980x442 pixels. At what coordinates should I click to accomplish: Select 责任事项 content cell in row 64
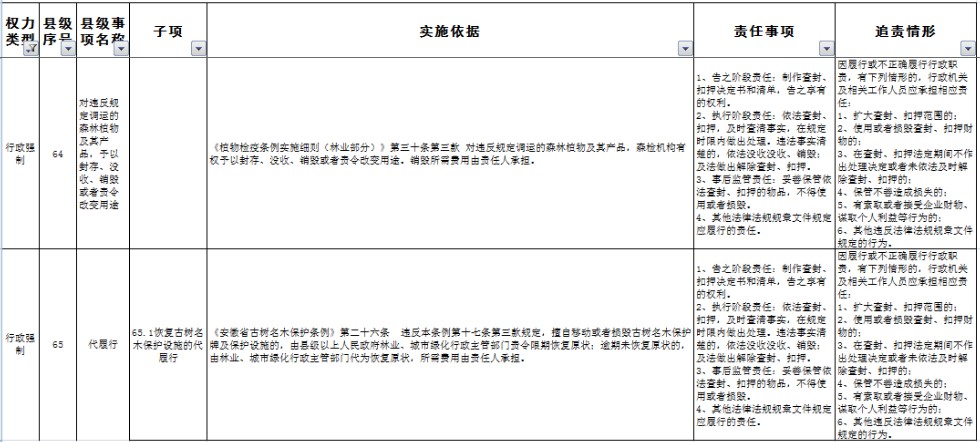click(764, 154)
